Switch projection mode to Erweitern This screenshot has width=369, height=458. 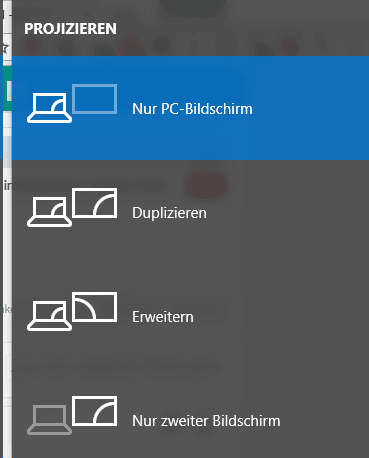191,316
